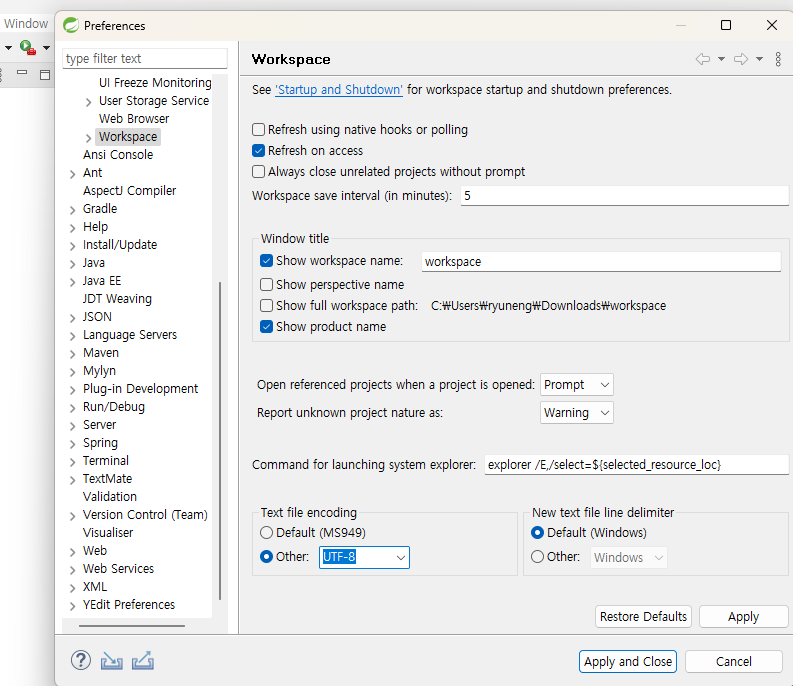Screen dimensions: 793x686
Task: Select Default (Windows) line delimiter radio
Action: click(538, 532)
